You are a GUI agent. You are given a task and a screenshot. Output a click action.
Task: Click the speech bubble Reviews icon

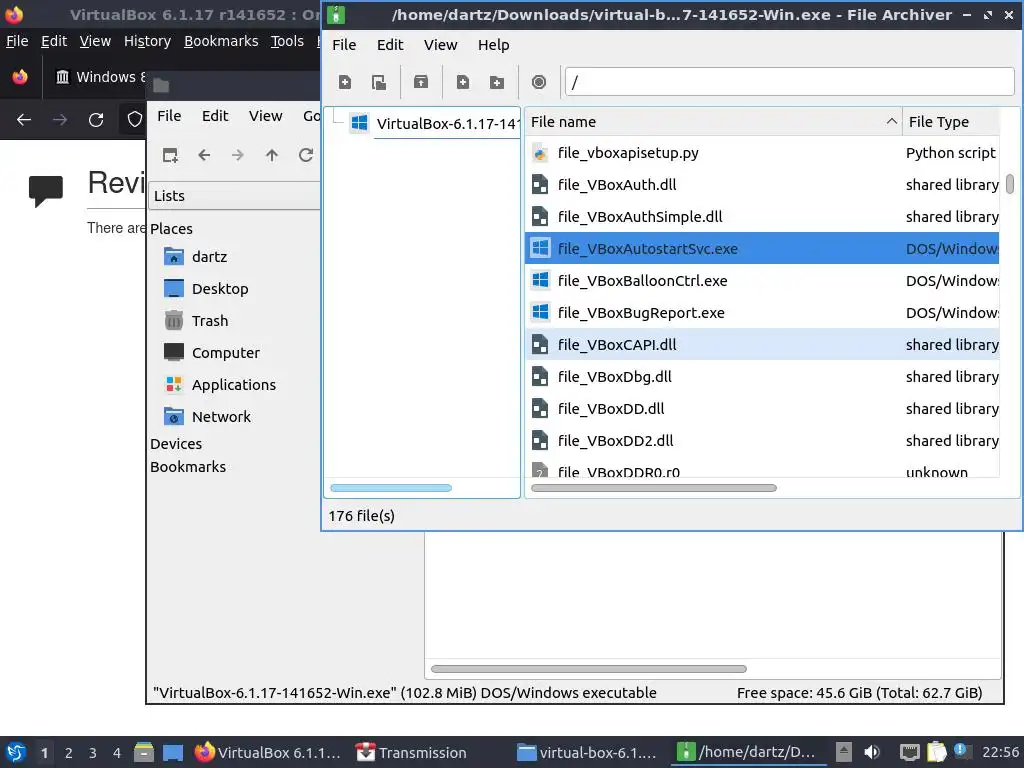pos(46,190)
